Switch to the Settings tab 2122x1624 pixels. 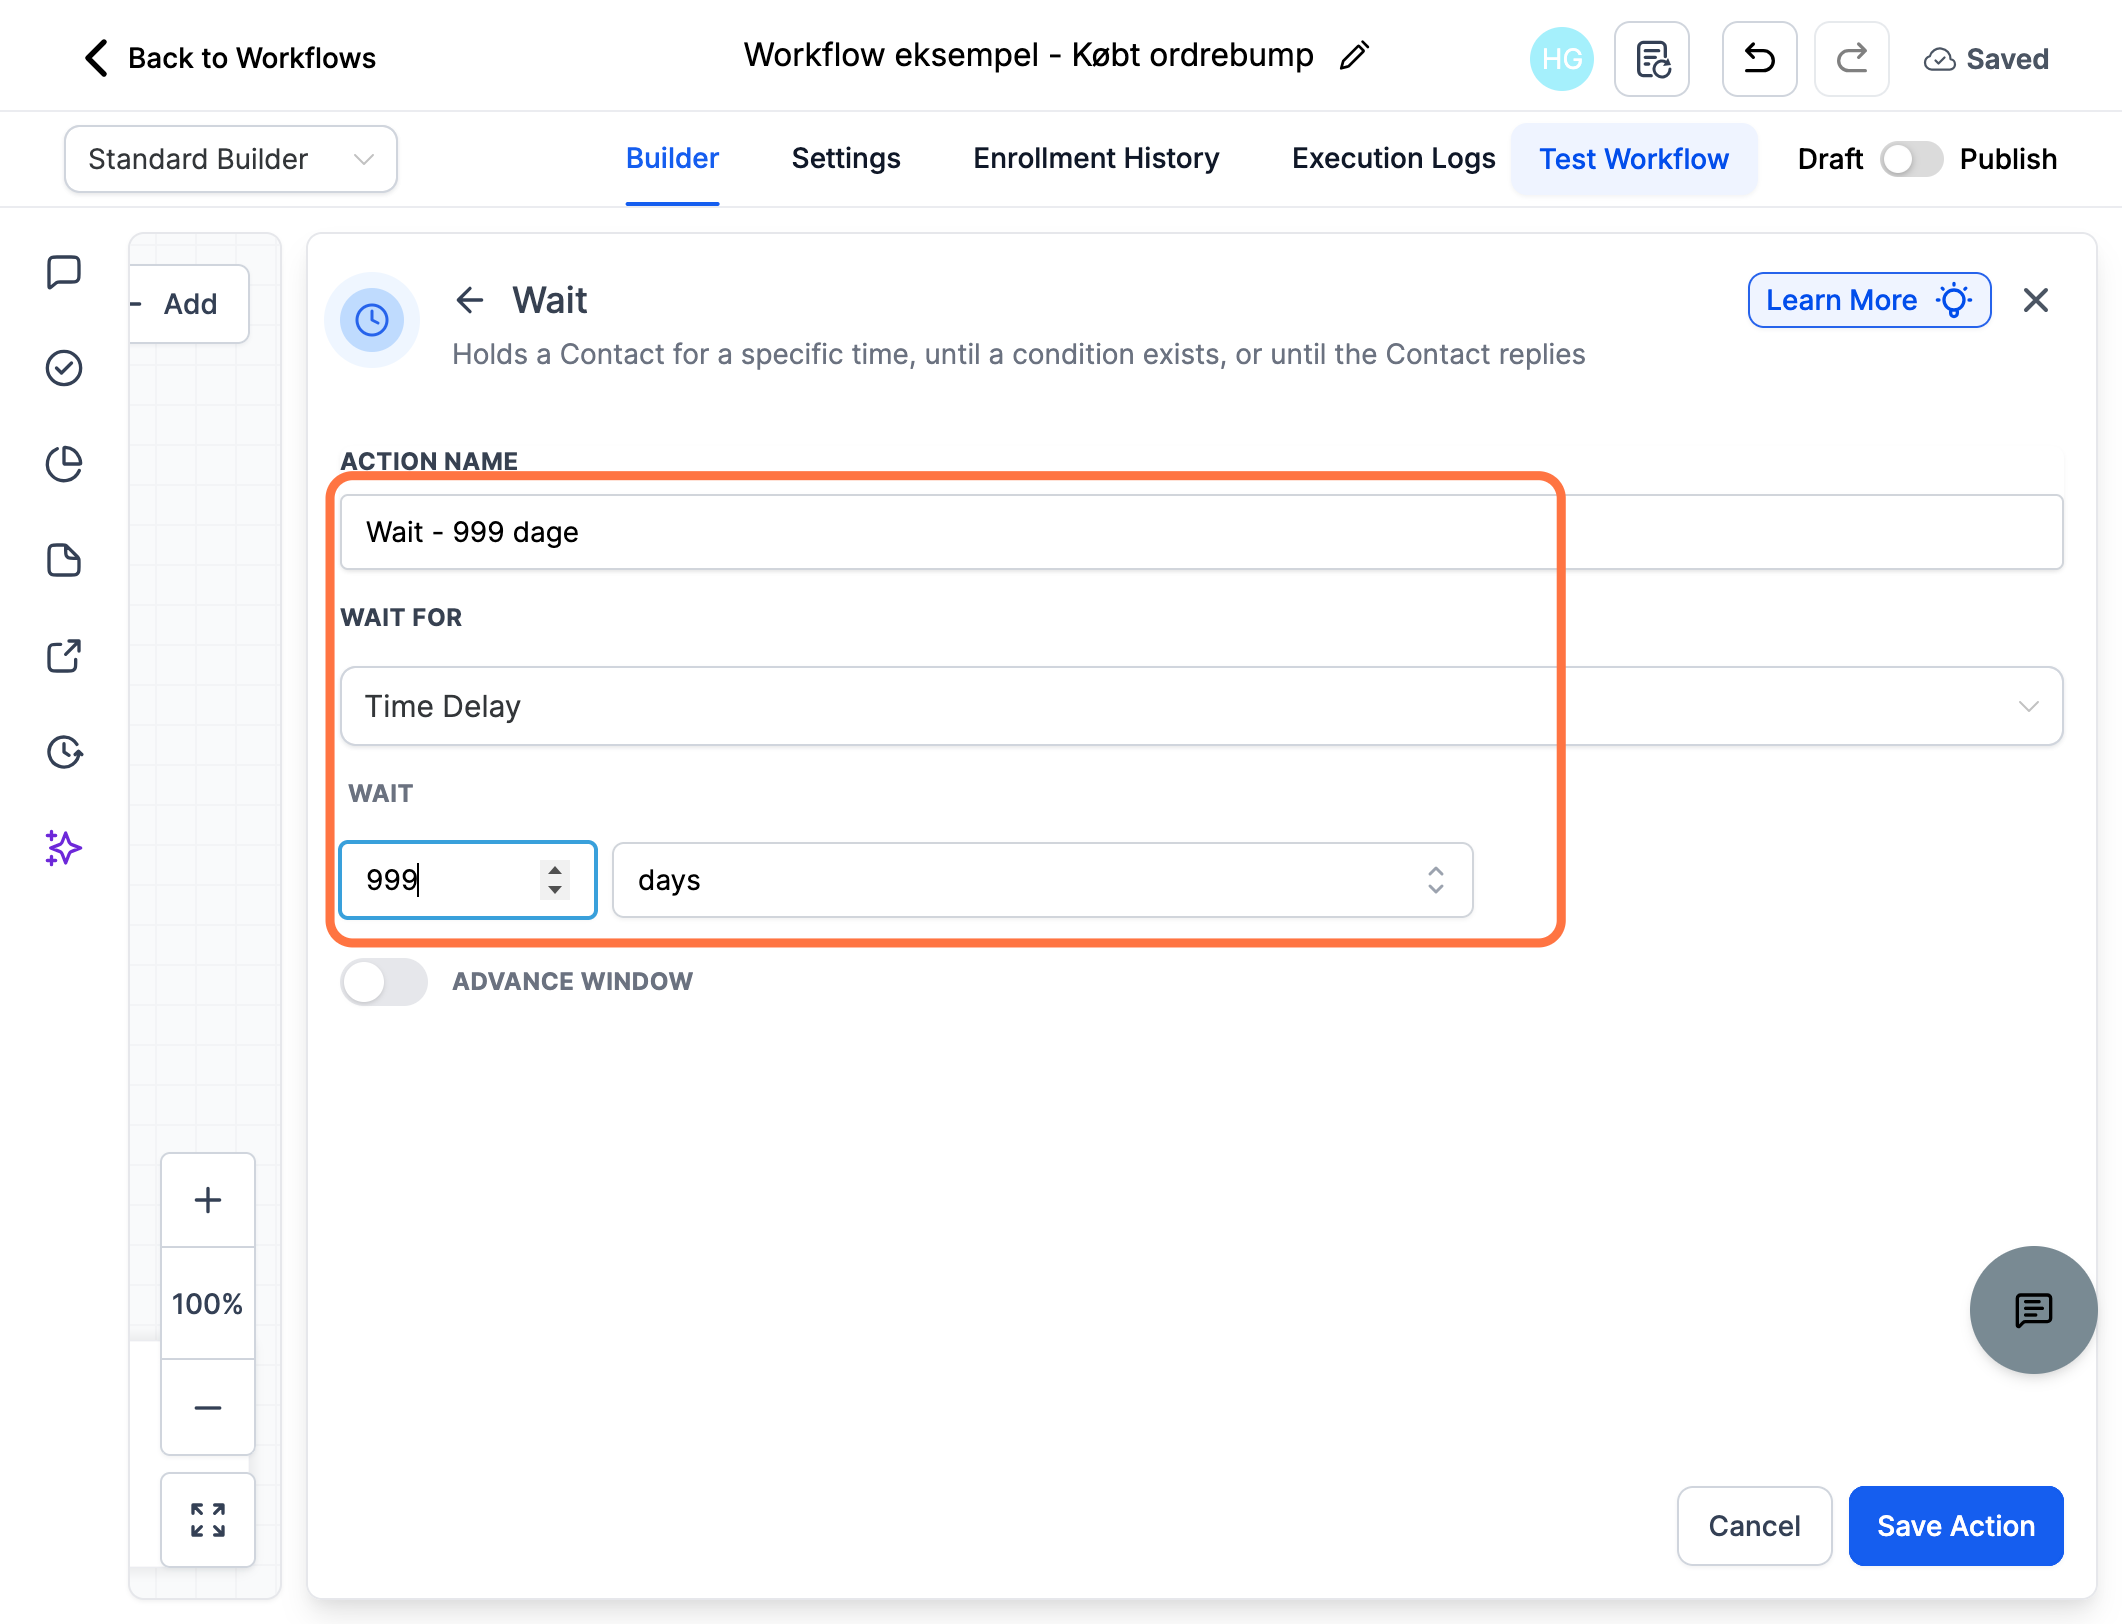[x=846, y=159]
